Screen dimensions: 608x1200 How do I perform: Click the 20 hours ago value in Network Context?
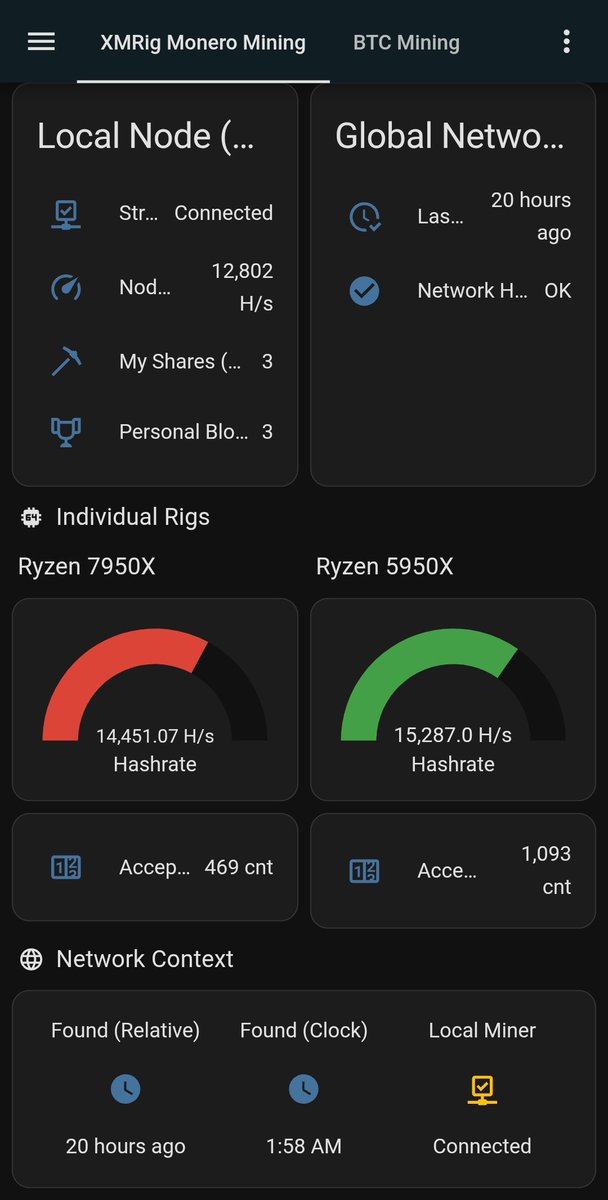(125, 1147)
